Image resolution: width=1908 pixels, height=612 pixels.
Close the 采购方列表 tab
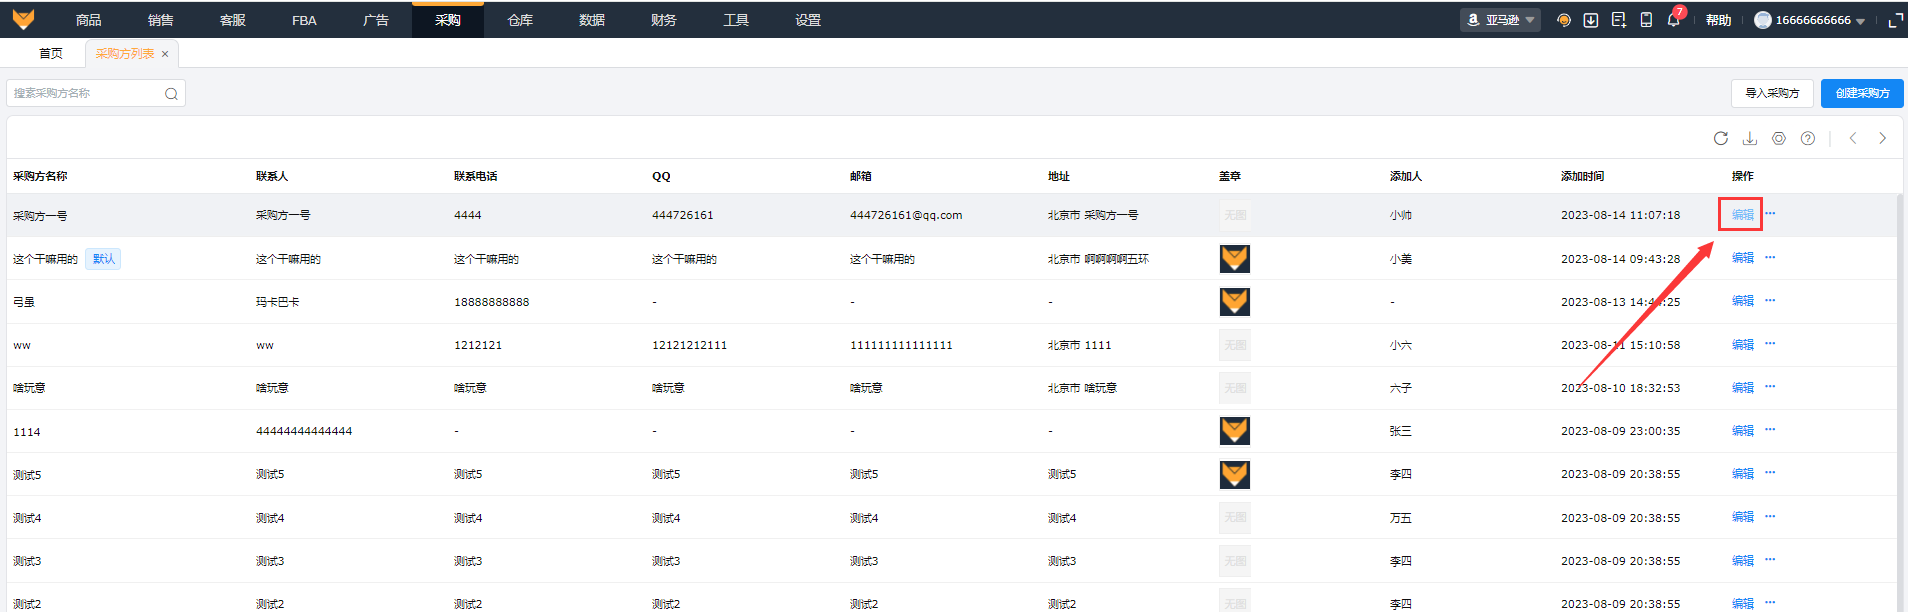(x=165, y=54)
